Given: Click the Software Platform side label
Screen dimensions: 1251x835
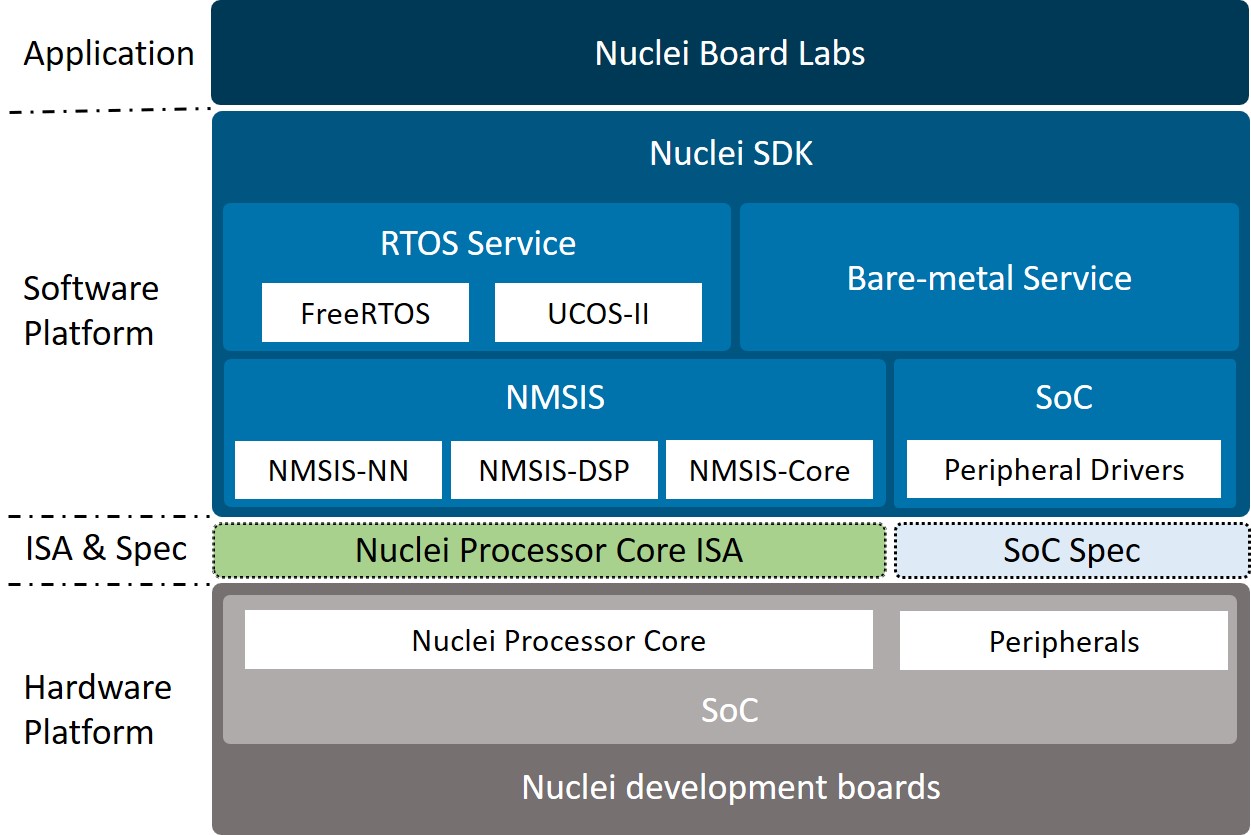Looking at the screenshot, I should pos(91,310).
